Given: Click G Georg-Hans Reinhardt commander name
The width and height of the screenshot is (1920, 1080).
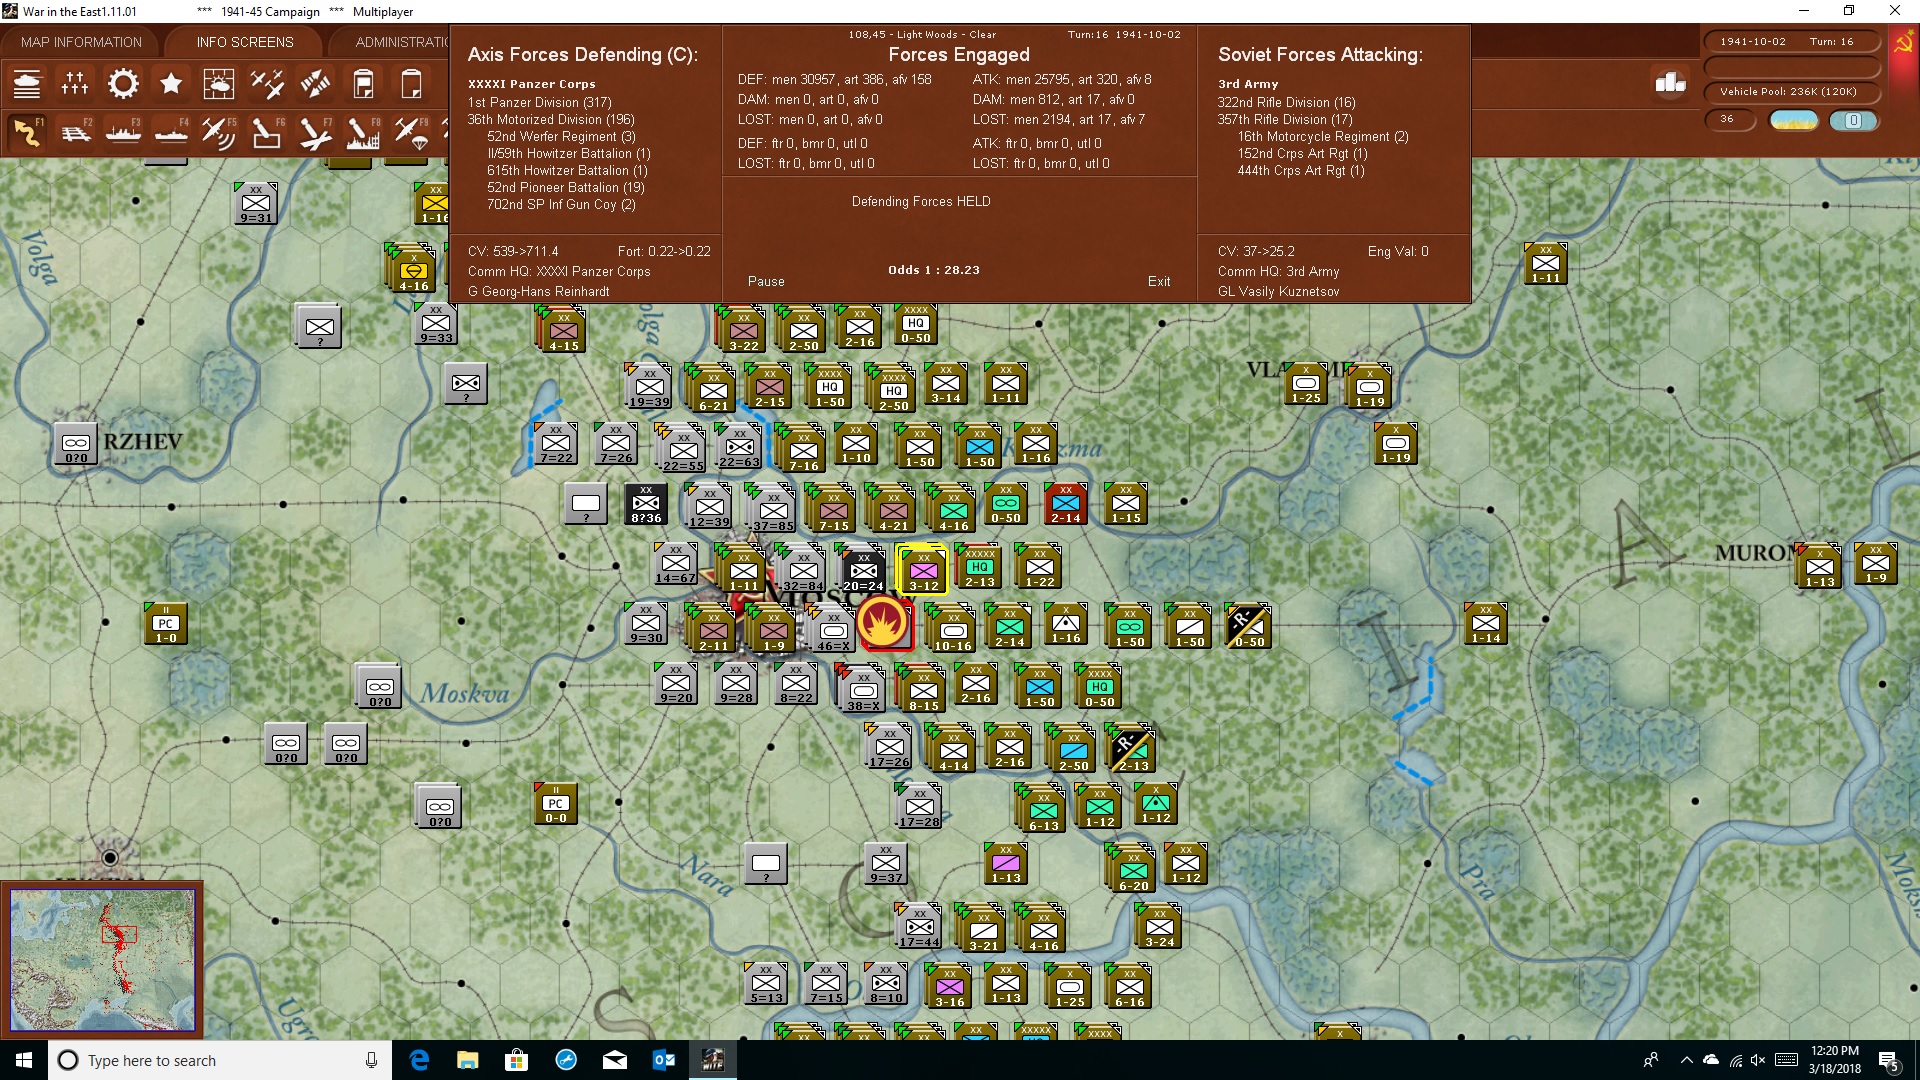Looking at the screenshot, I should (x=538, y=292).
